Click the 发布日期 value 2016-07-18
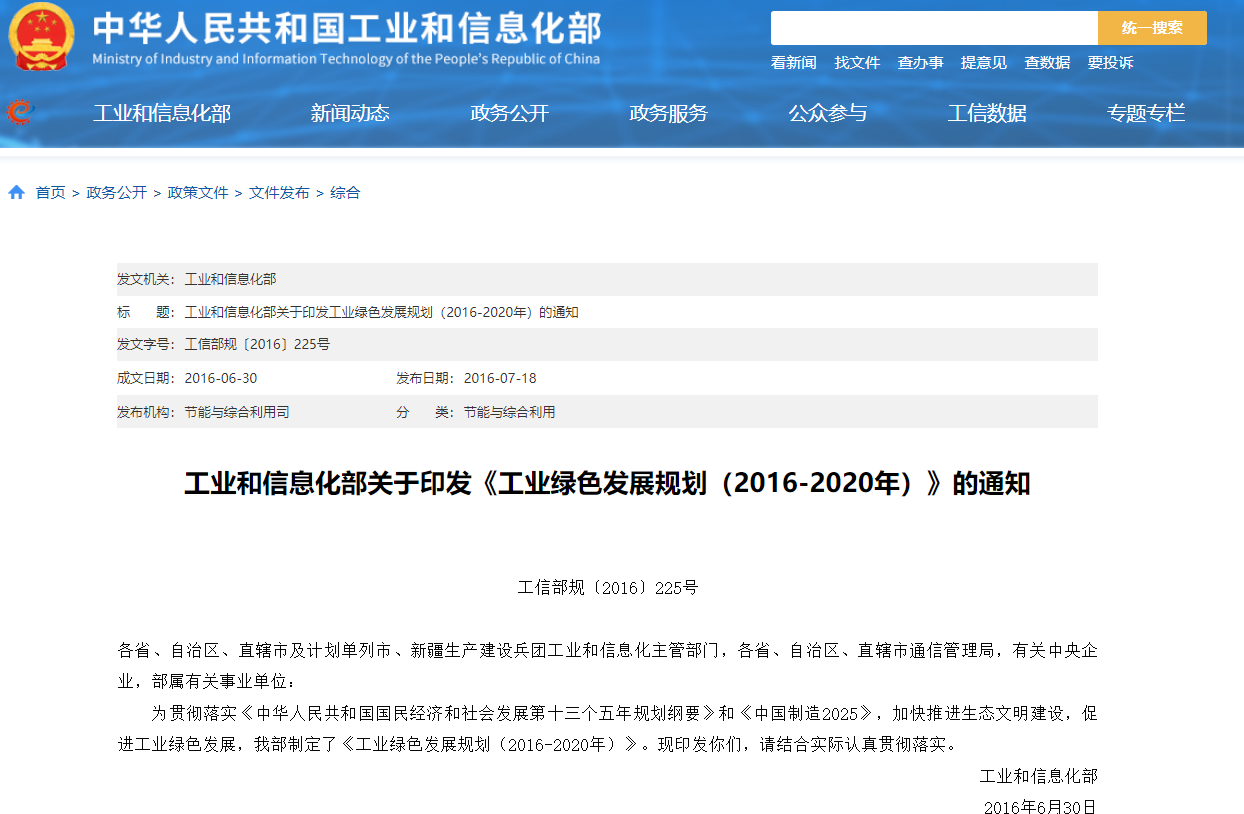The height and width of the screenshot is (814, 1244). pos(500,378)
